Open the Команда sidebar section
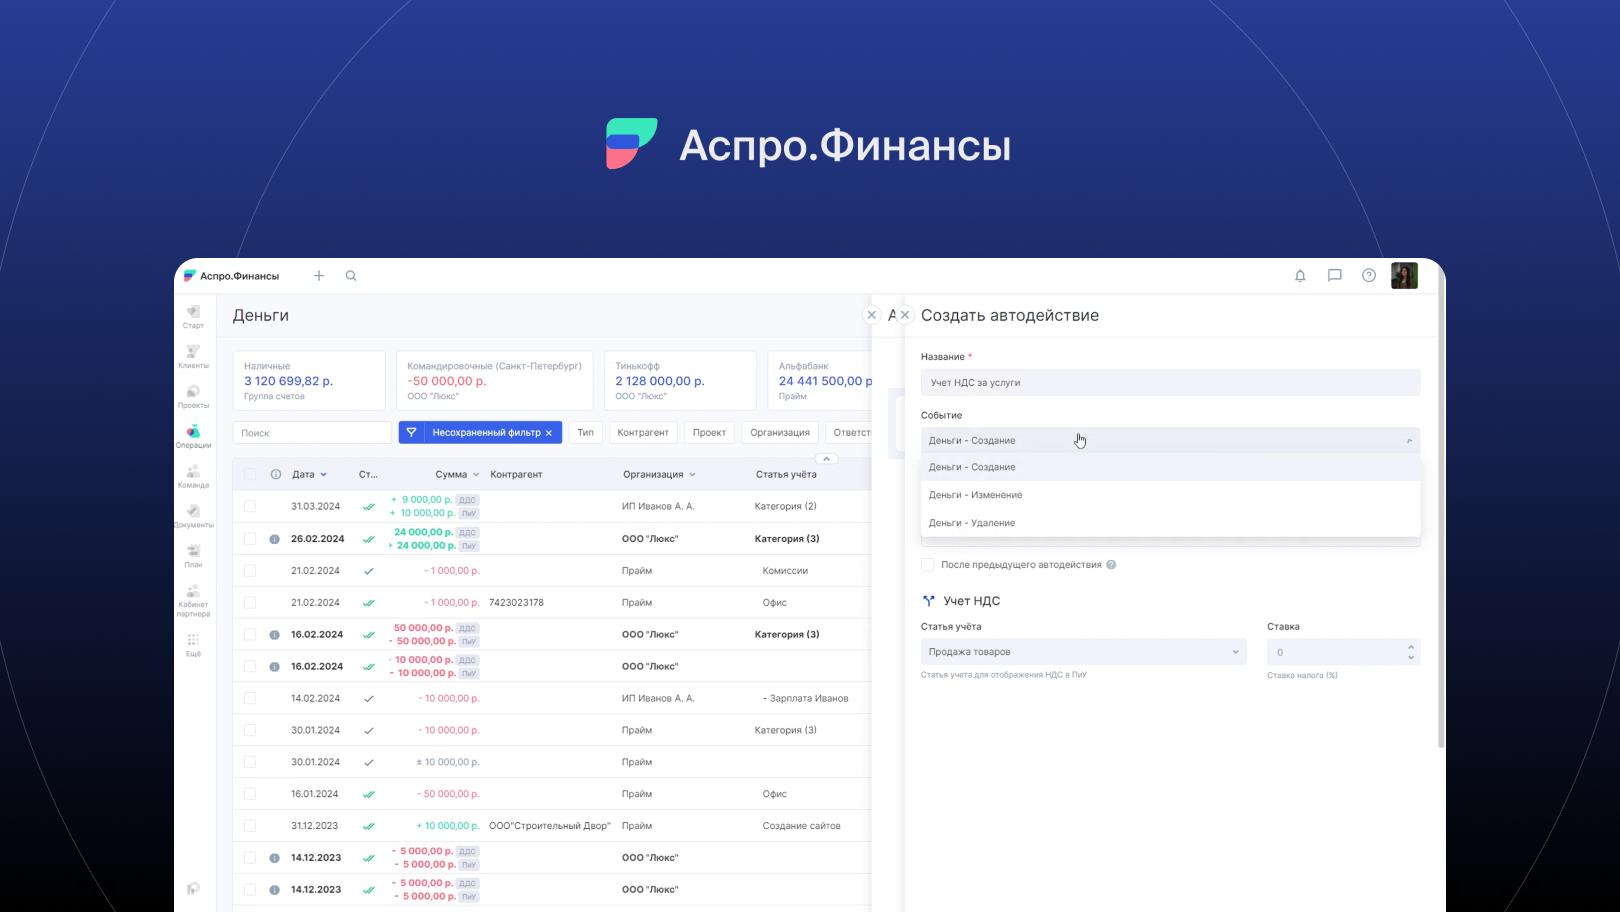 (x=193, y=477)
